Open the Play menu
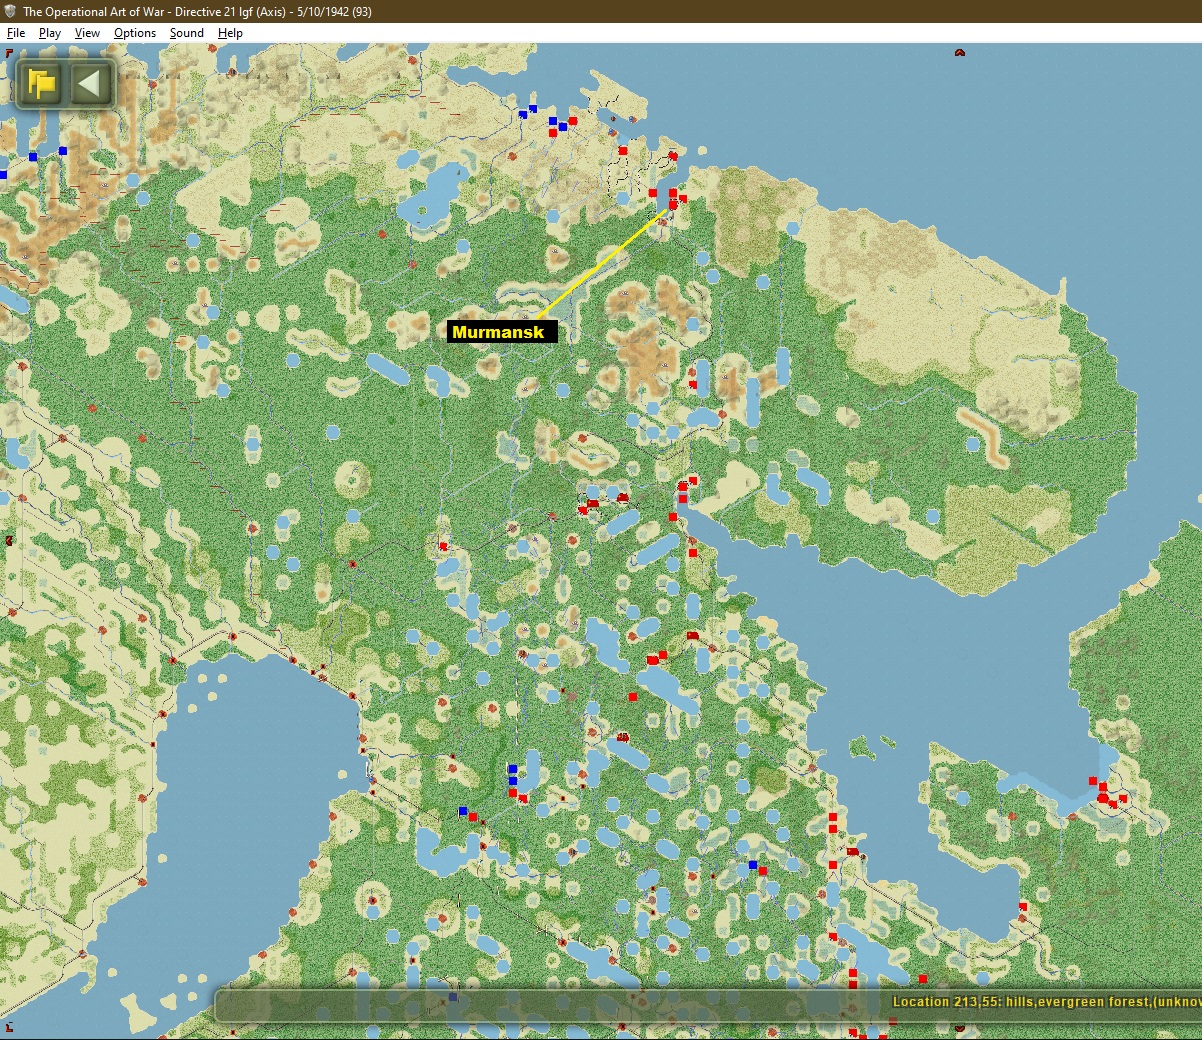This screenshot has width=1202, height=1040. point(50,33)
